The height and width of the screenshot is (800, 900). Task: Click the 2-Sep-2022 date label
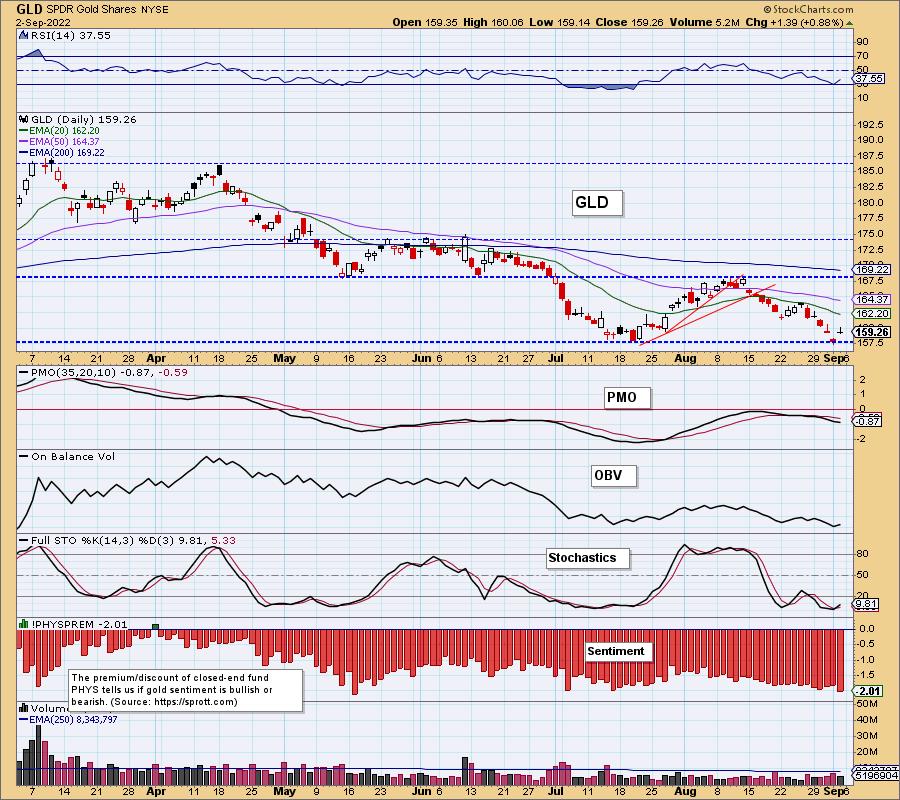[x=43, y=22]
